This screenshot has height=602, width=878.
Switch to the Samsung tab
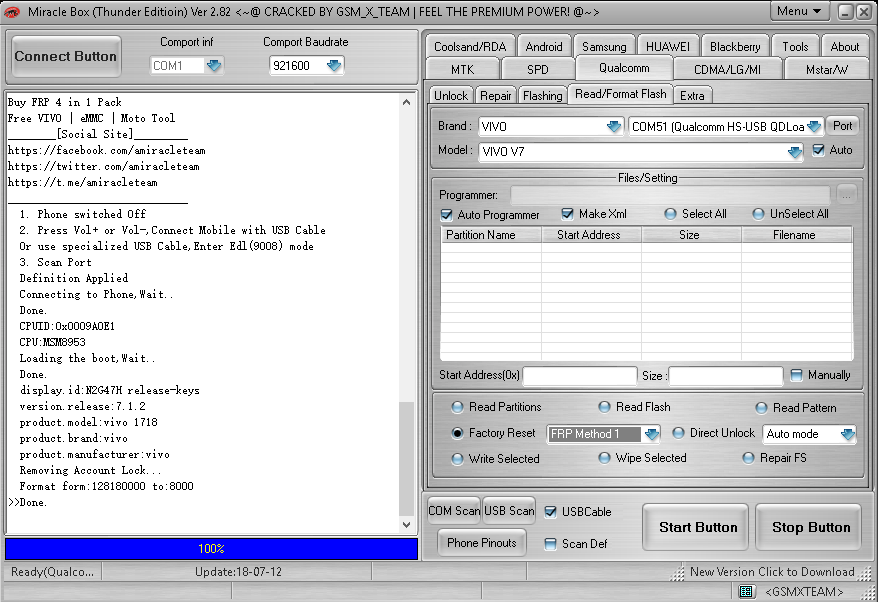coord(604,46)
